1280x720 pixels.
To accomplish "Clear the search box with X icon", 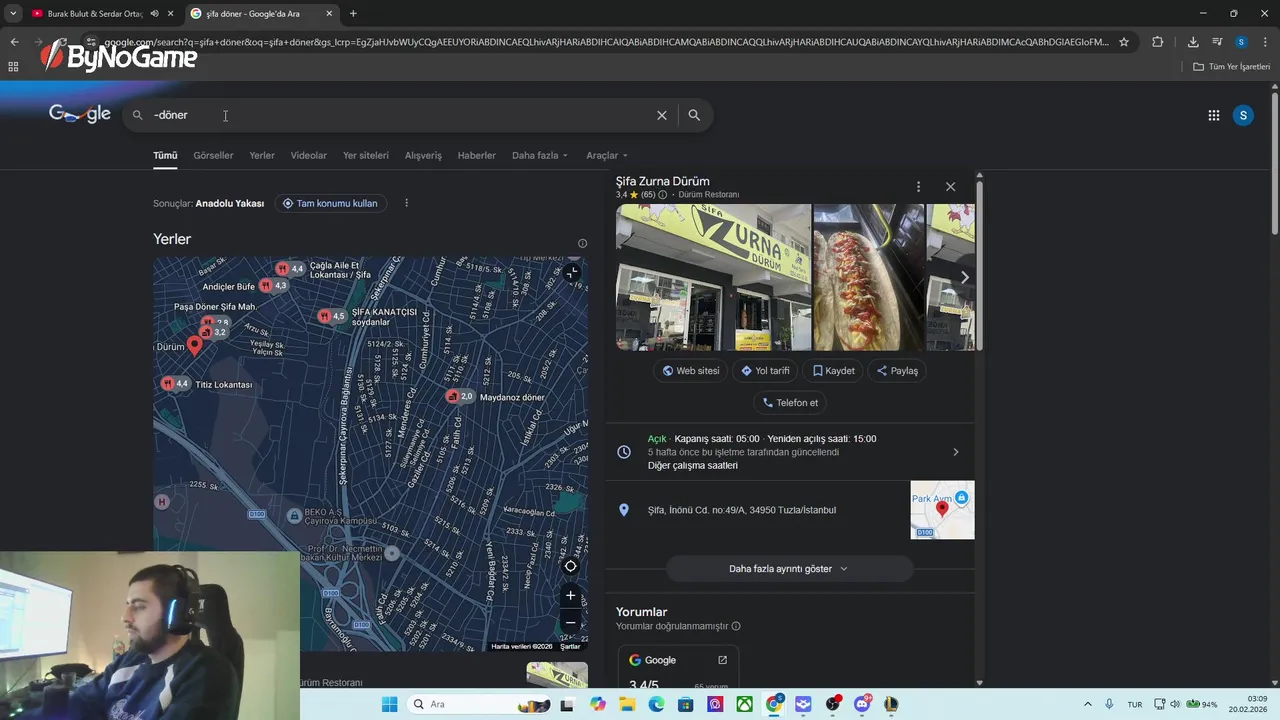I will pyautogui.click(x=661, y=115).
